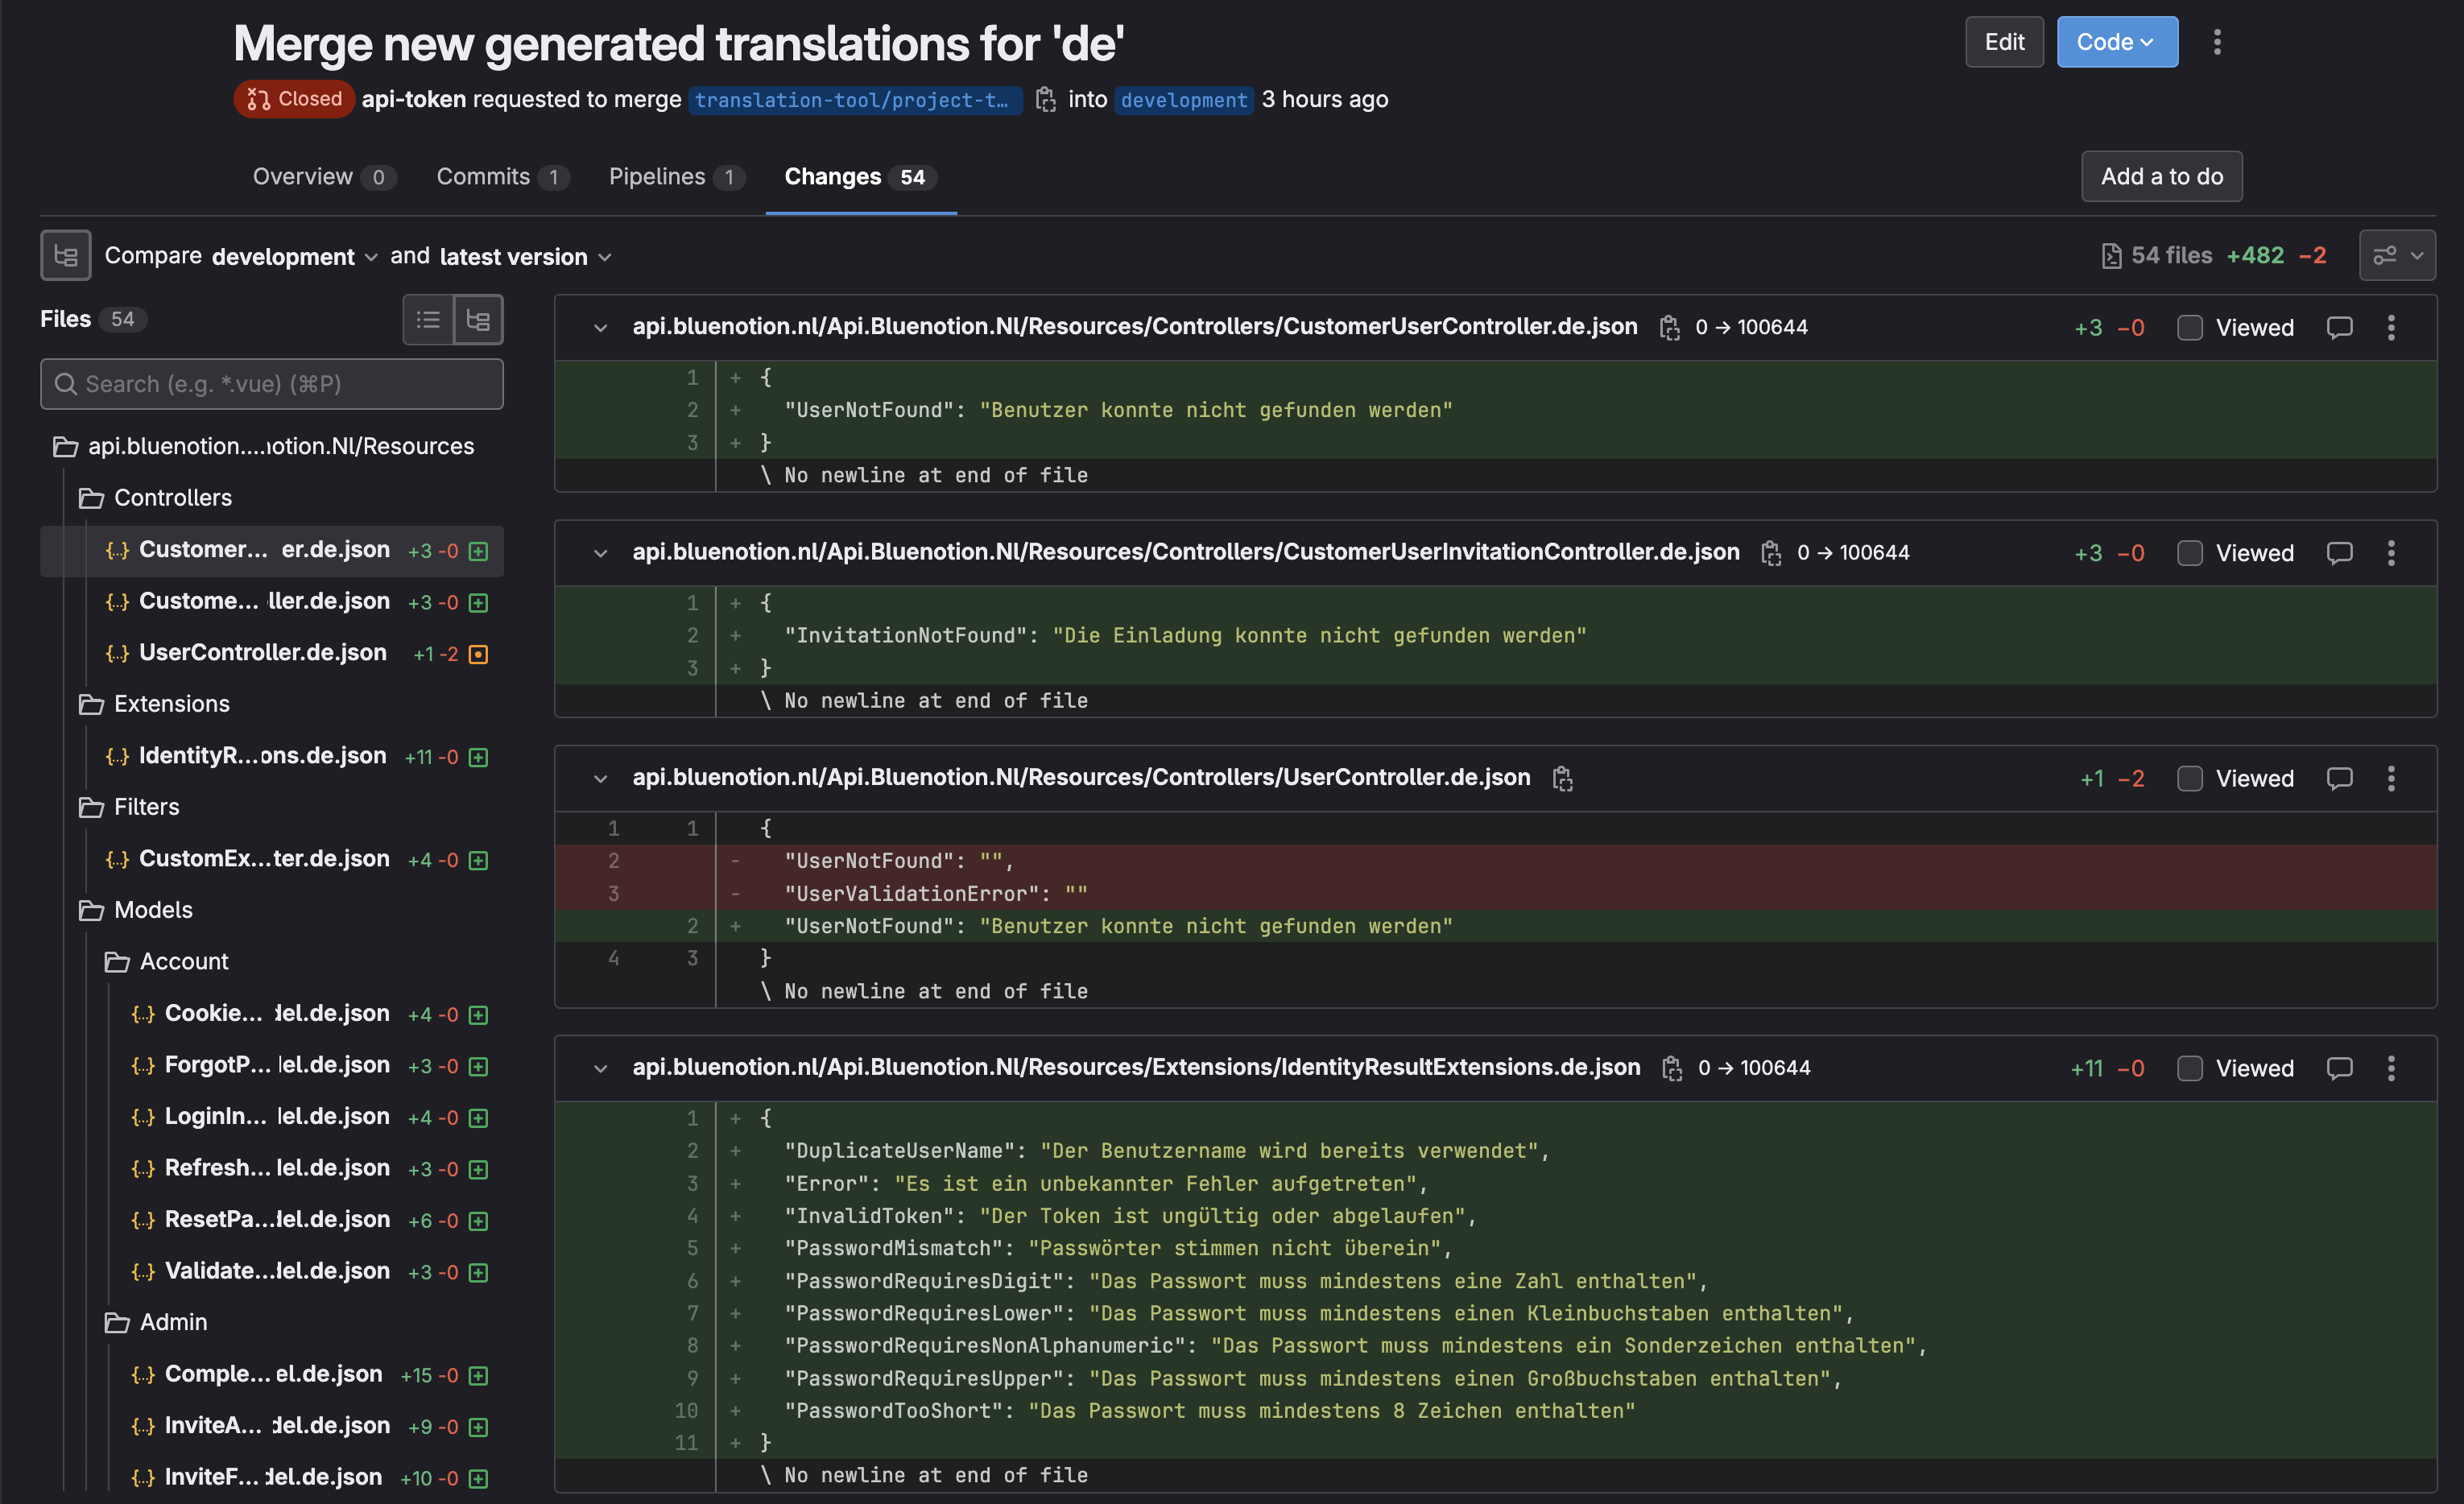Copy source branch name icon
This screenshot has height=1504, width=2464.
[x=1045, y=99]
